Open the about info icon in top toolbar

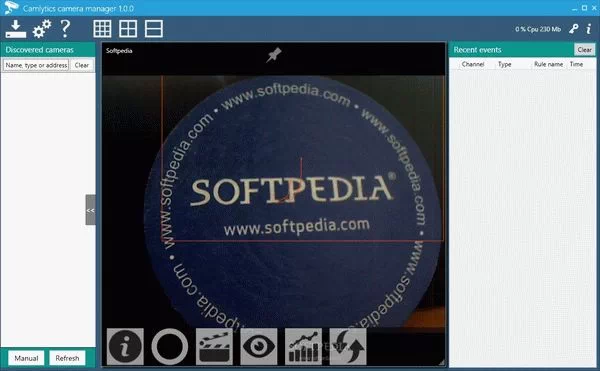point(589,29)
